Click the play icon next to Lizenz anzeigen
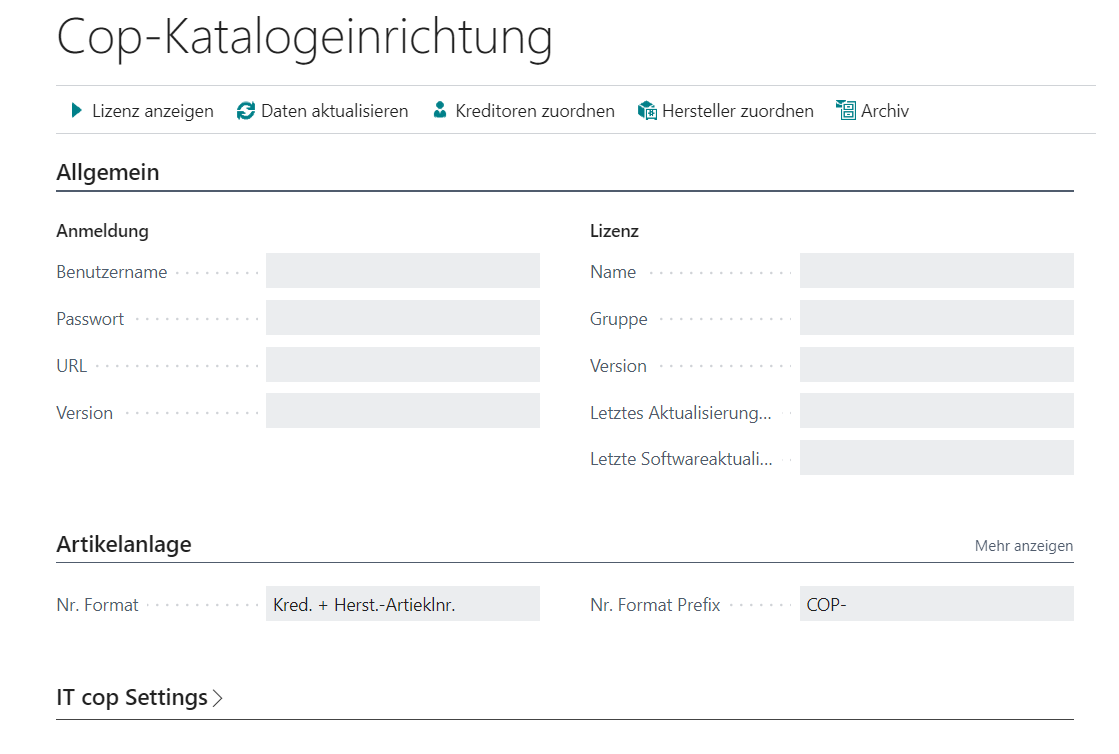1119x754 pixels. [x=76, y=111]
